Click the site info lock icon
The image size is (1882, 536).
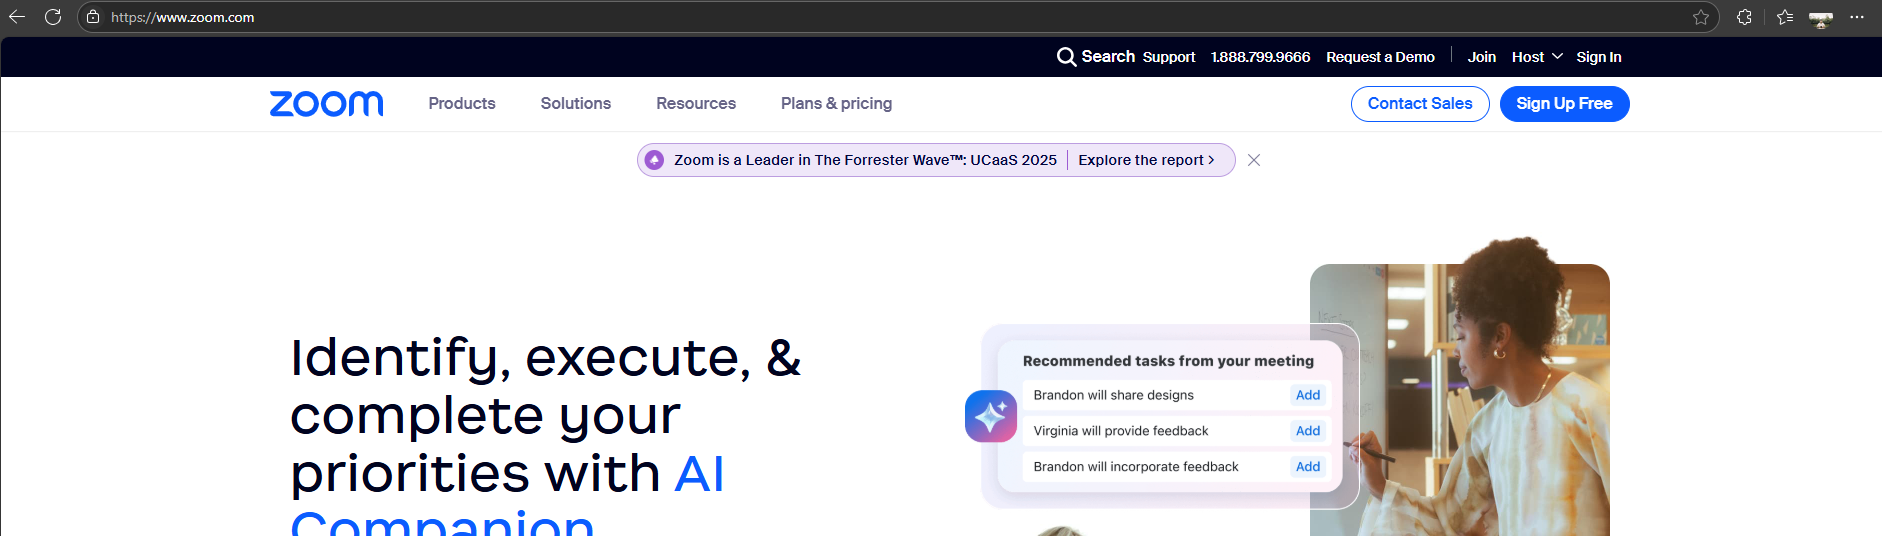point(93,17)
